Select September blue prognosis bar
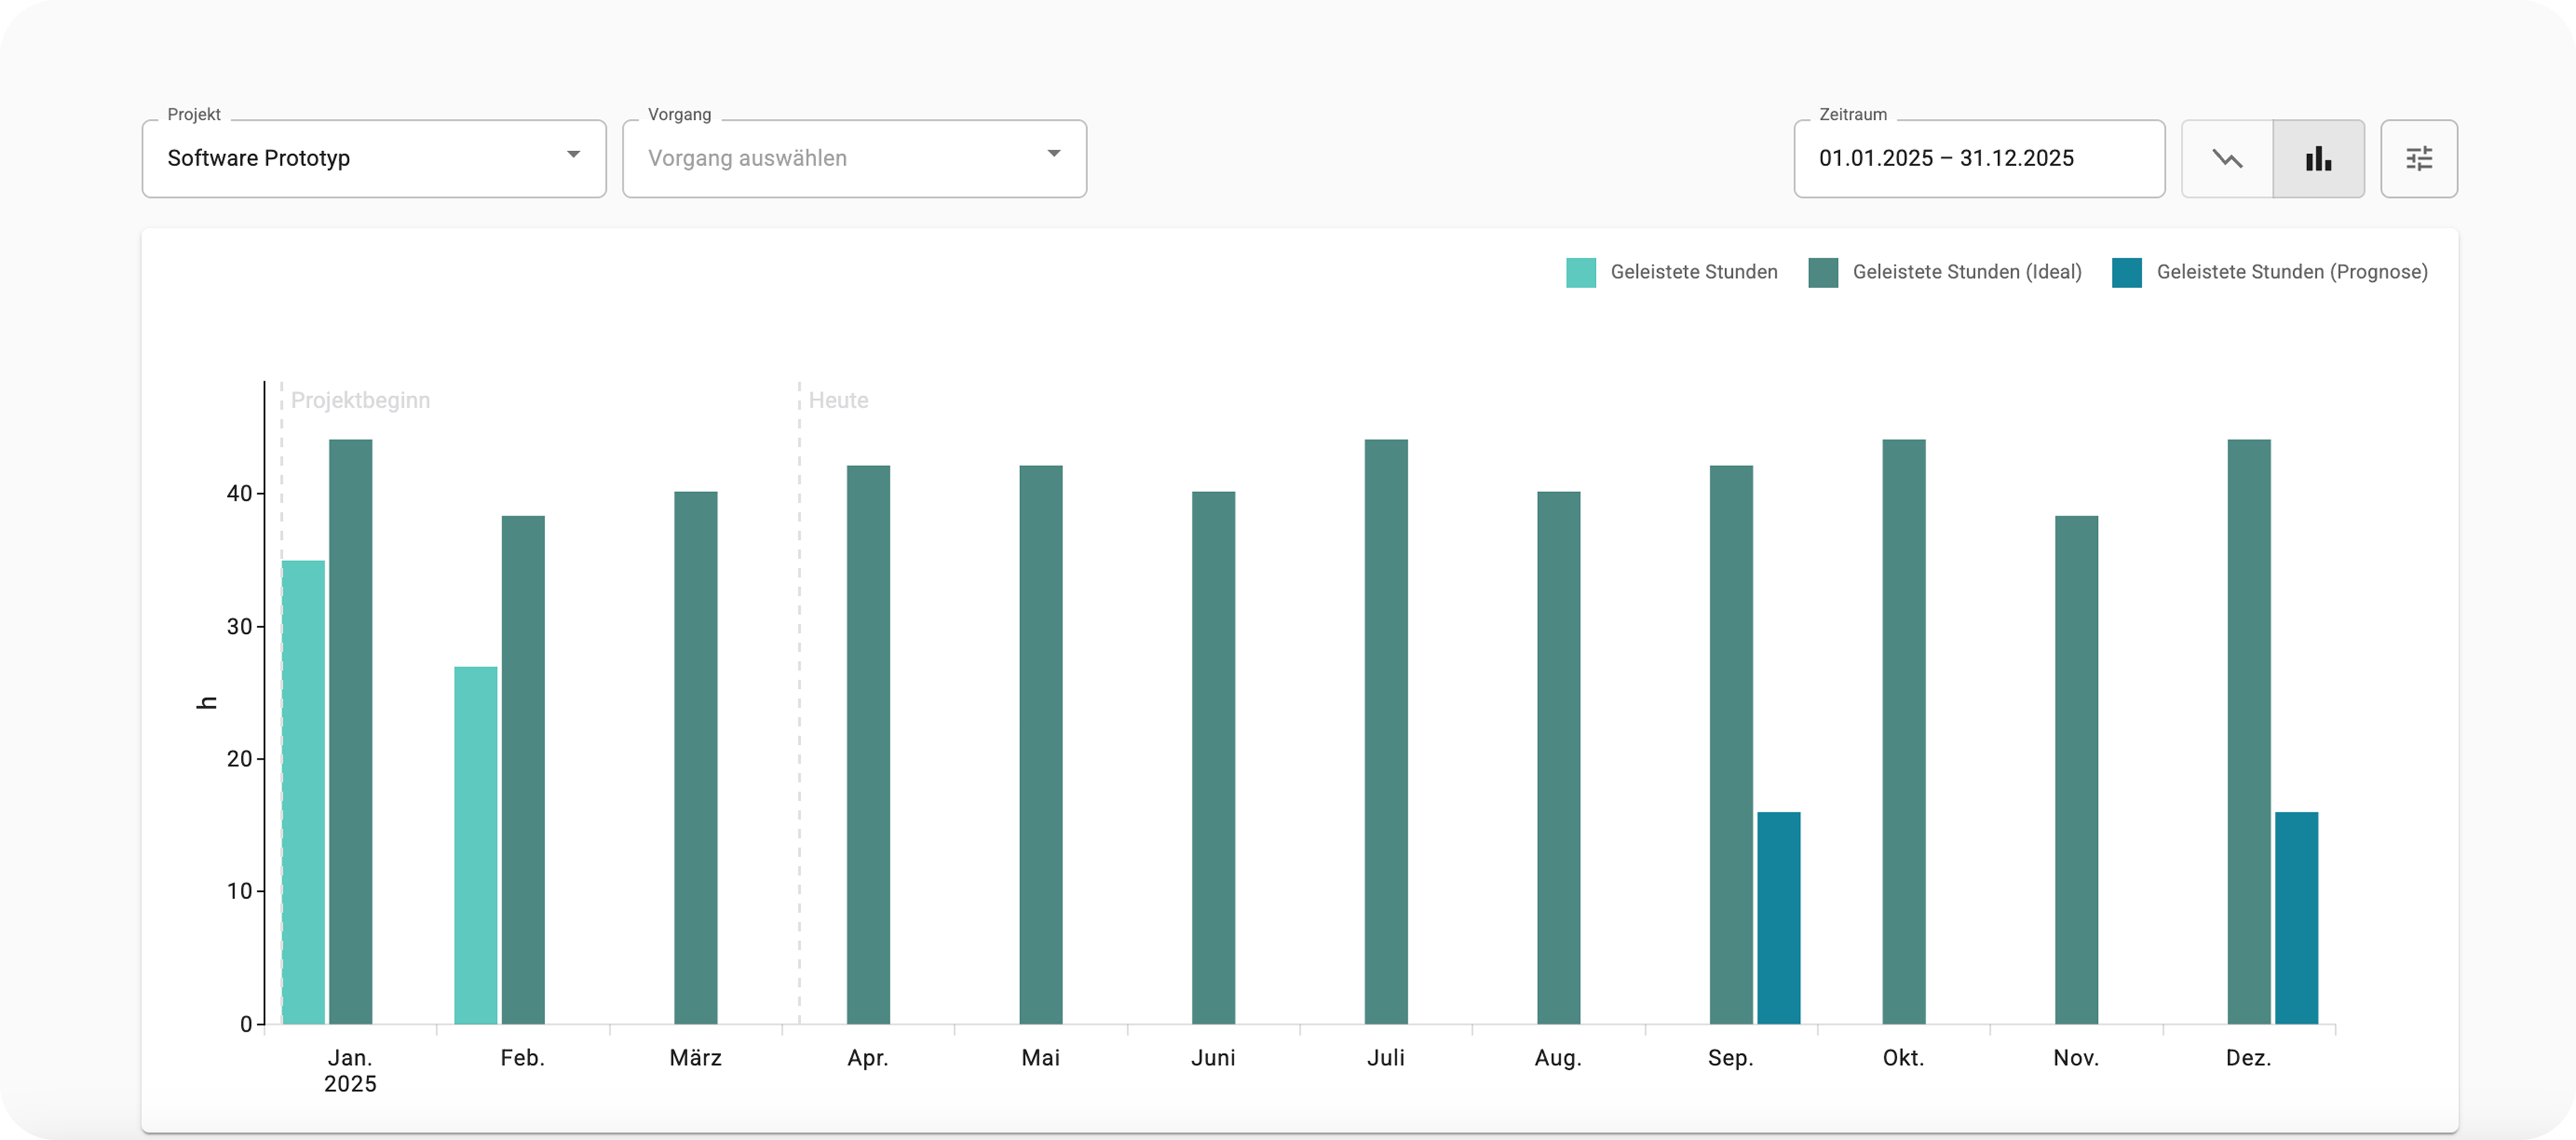Image resolution: width=2576 pixels, height=1140 pixels. (x=1778, y=918)
